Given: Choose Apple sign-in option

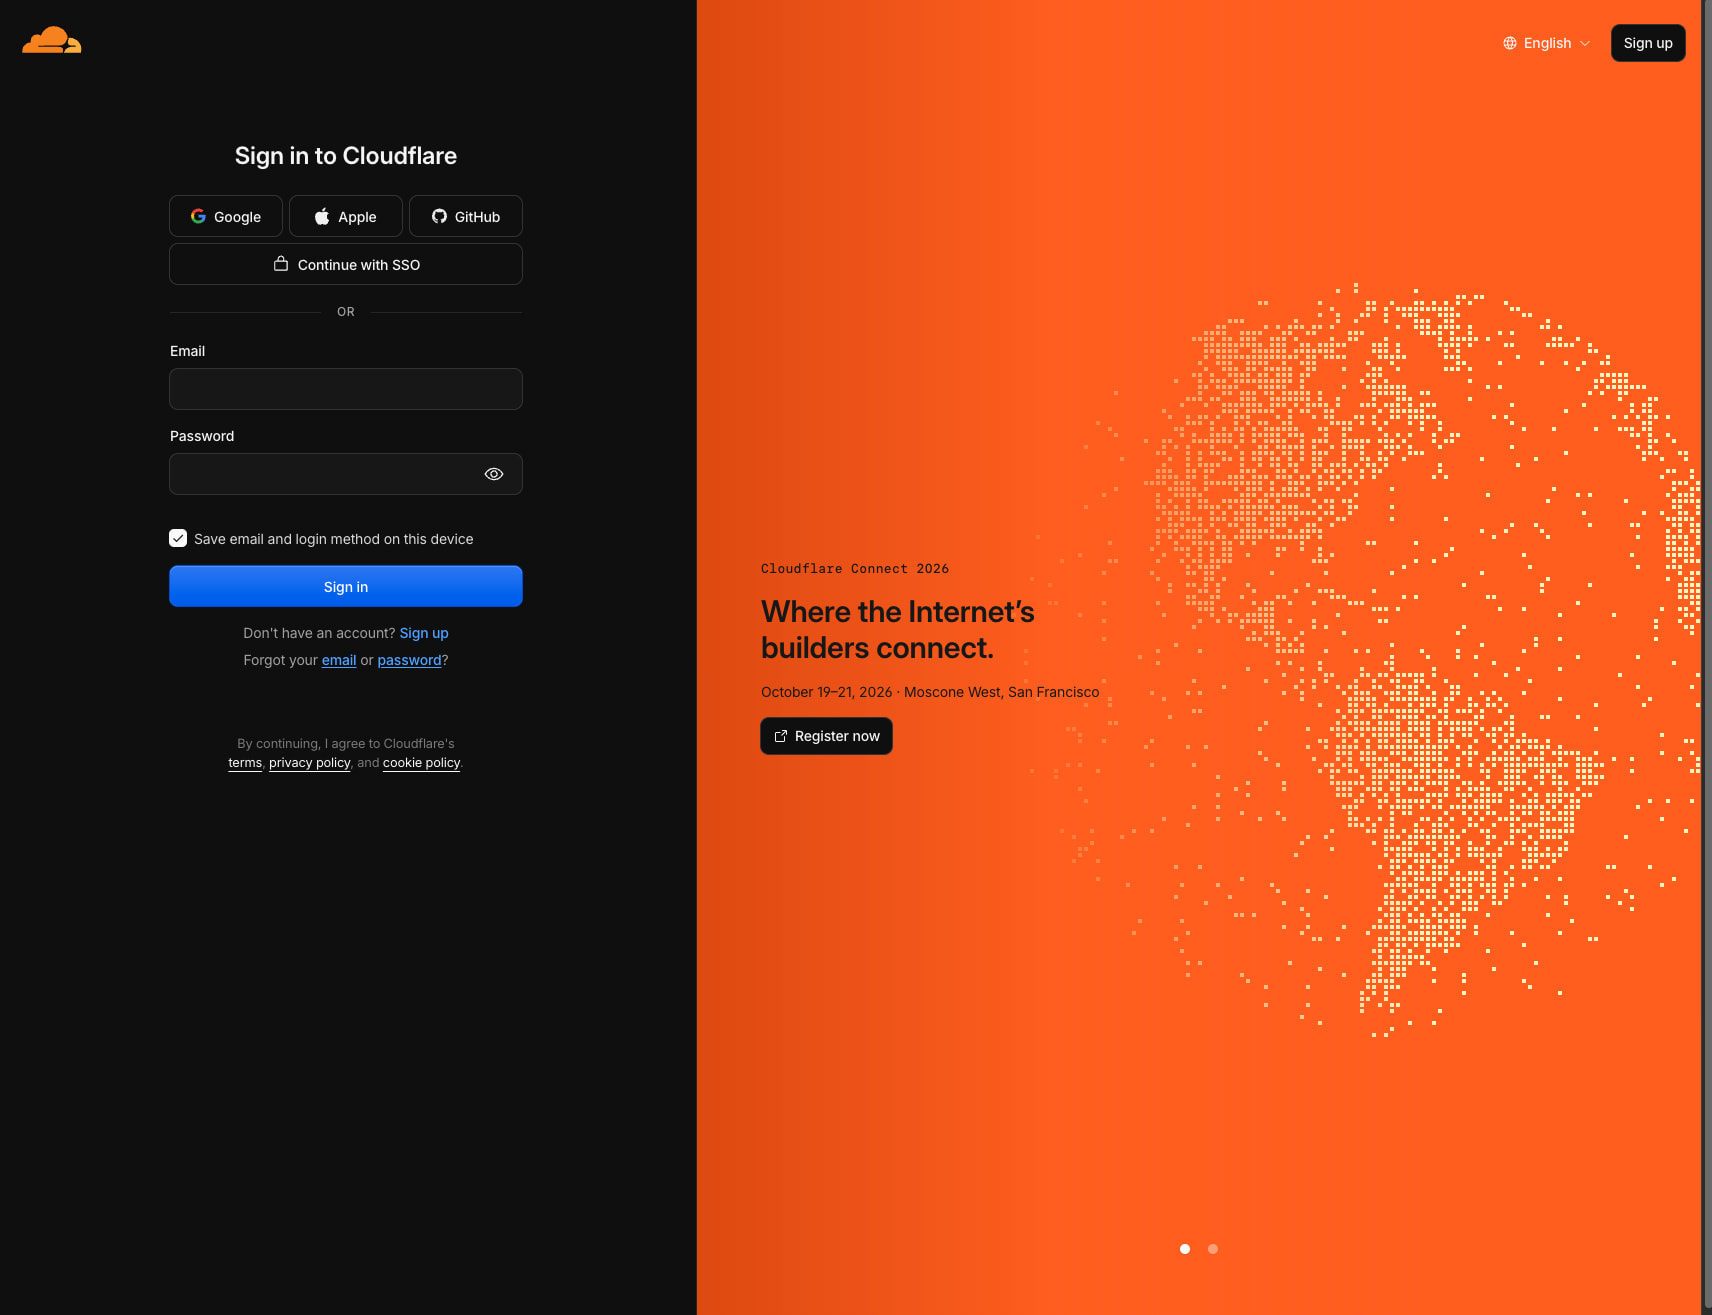Looking at the screenshot, I should coord(346,216).
